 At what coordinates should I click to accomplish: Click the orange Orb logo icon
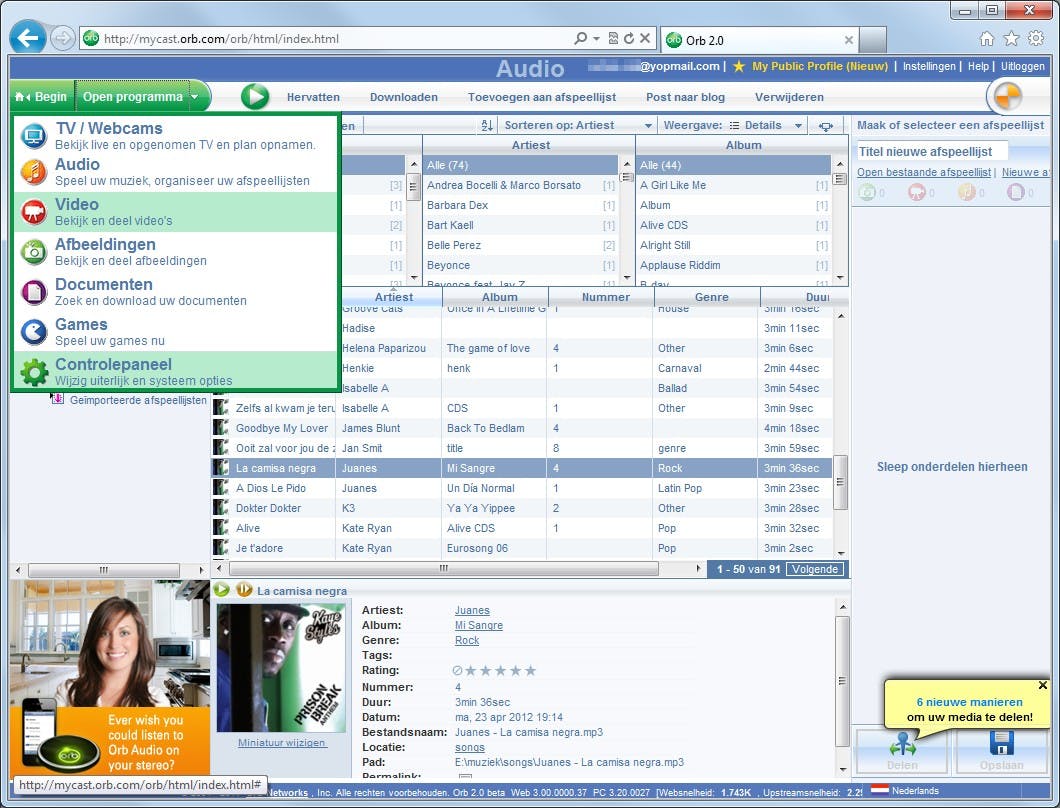1007,97
